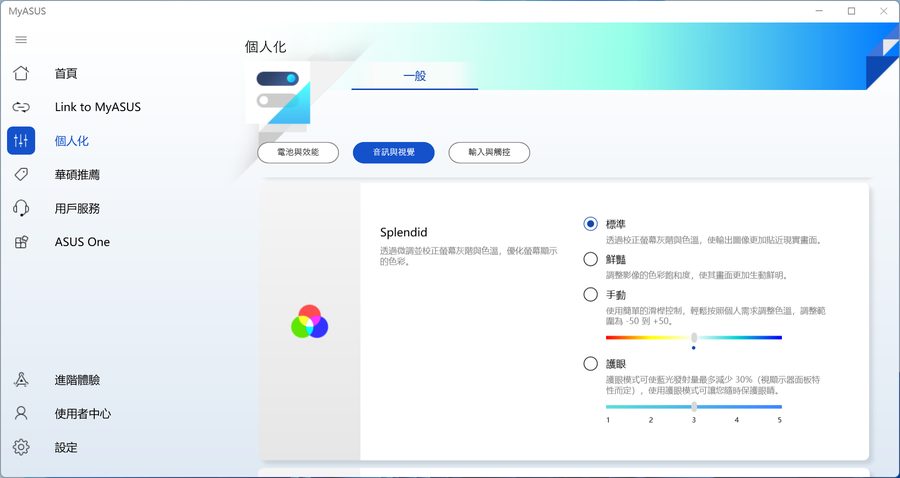Collapse the hamburger navigation menu
The height and width of the screenshot is (478, 900).
(21, 40)
